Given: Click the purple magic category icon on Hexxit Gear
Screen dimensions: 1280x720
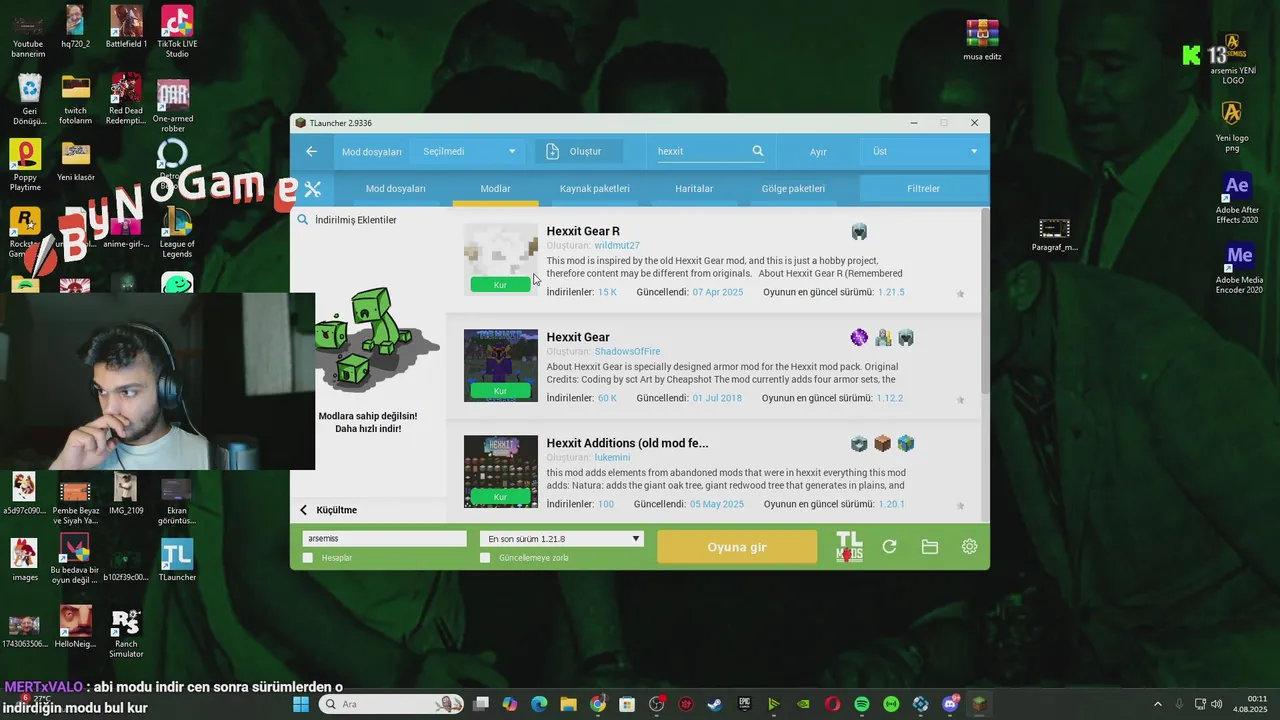Looking at the screenshot, I should pyautogui.click(x=859, y=338).
